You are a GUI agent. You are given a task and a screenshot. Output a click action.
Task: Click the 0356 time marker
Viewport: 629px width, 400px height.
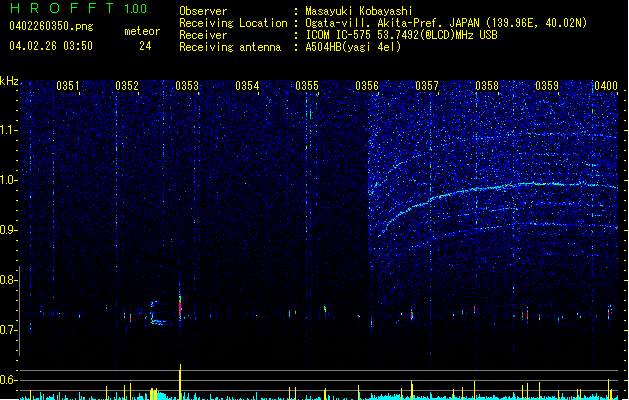pos(367,86)
